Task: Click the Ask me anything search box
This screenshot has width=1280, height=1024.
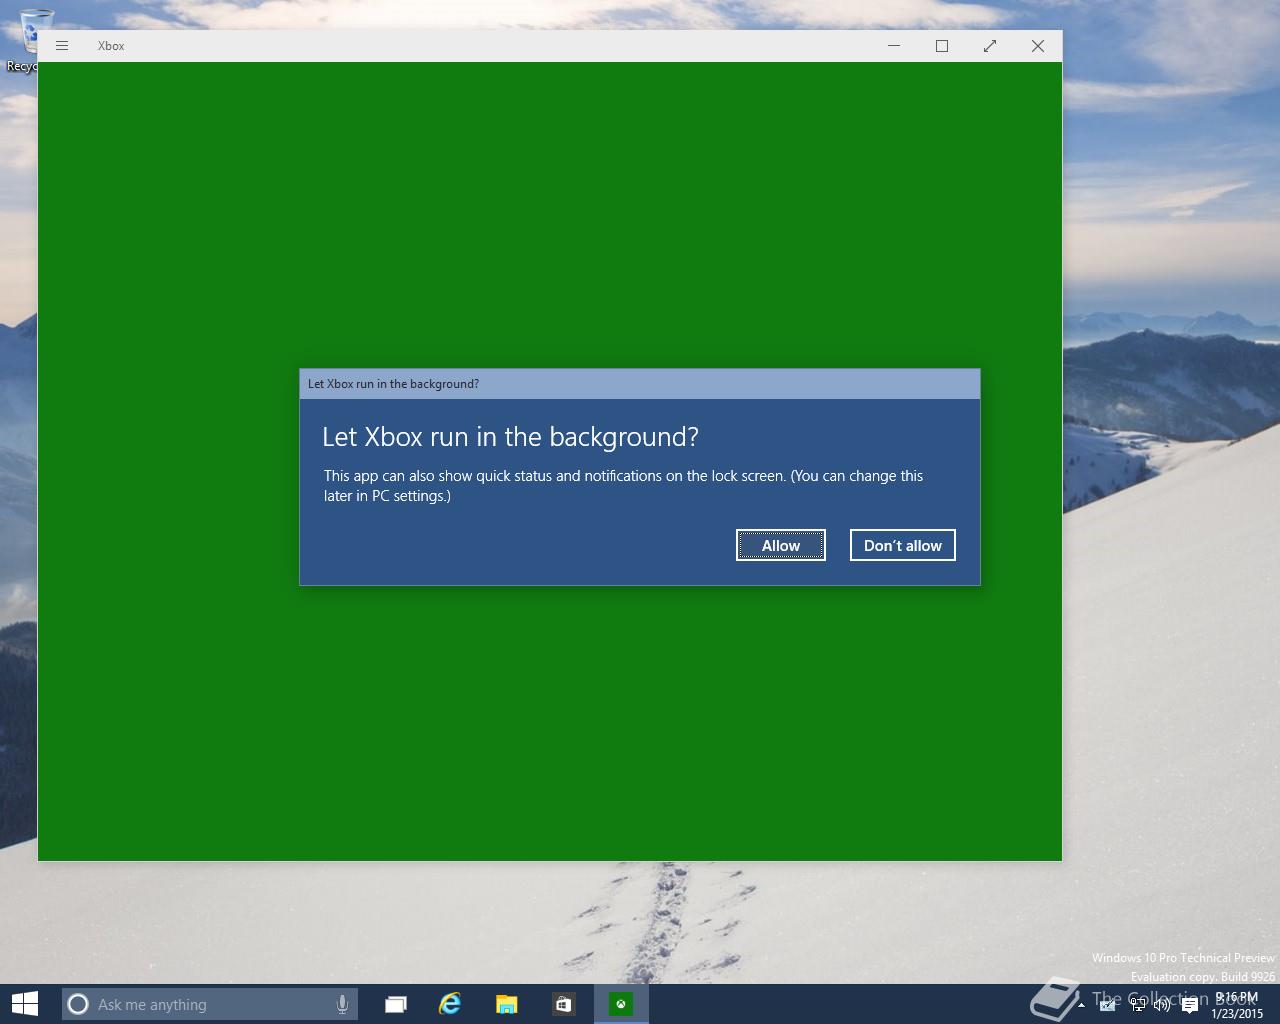Action: [210, 1004]
